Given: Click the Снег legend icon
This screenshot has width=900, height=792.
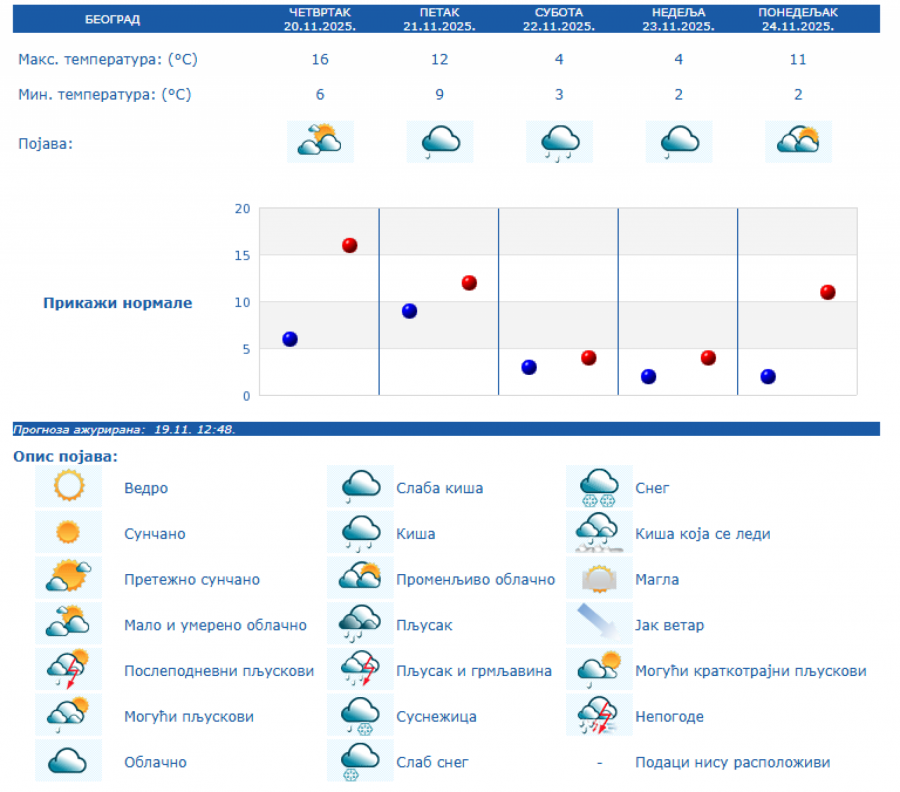Looking at the screenshot, I should pyautogui.click(x=599, y=488).
